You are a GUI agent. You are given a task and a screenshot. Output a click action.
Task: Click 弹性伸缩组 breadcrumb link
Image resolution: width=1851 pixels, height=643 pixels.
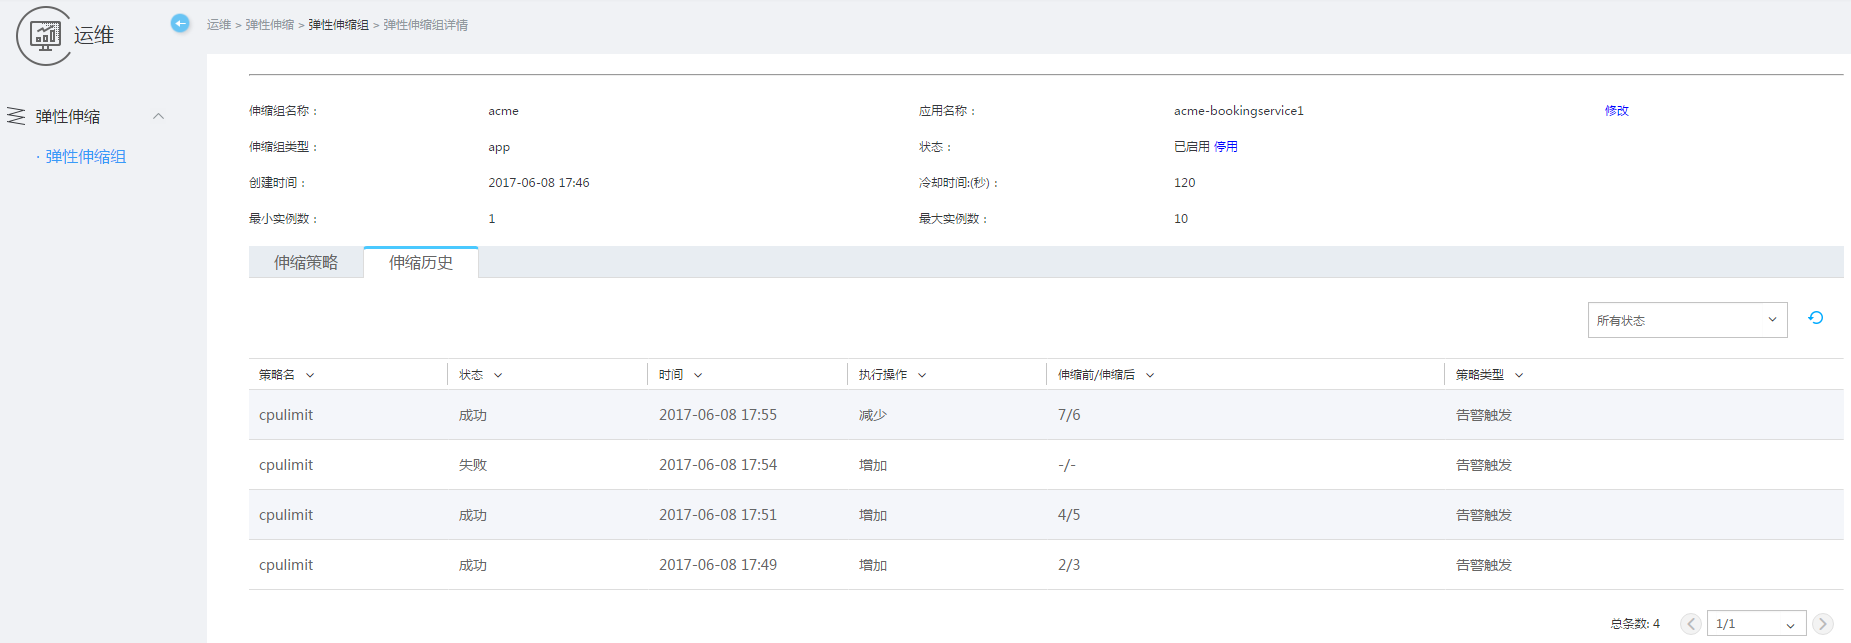tap(338, 25)
